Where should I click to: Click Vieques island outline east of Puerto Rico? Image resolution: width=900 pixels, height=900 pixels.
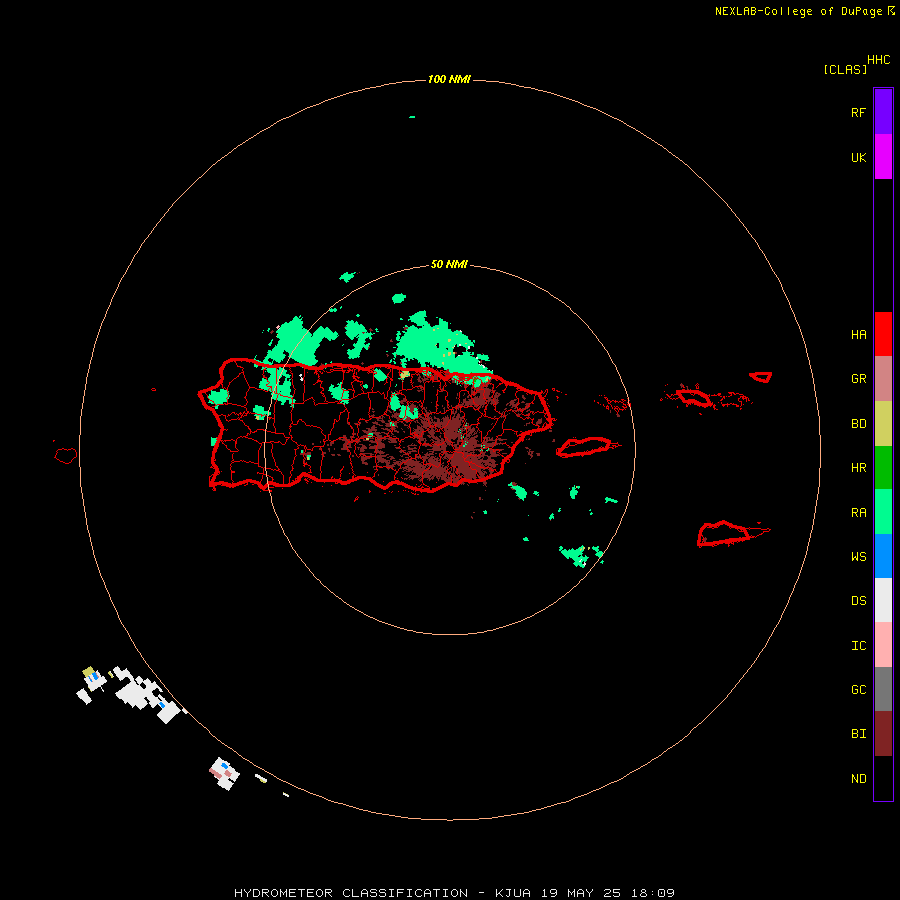coord(584,447)
